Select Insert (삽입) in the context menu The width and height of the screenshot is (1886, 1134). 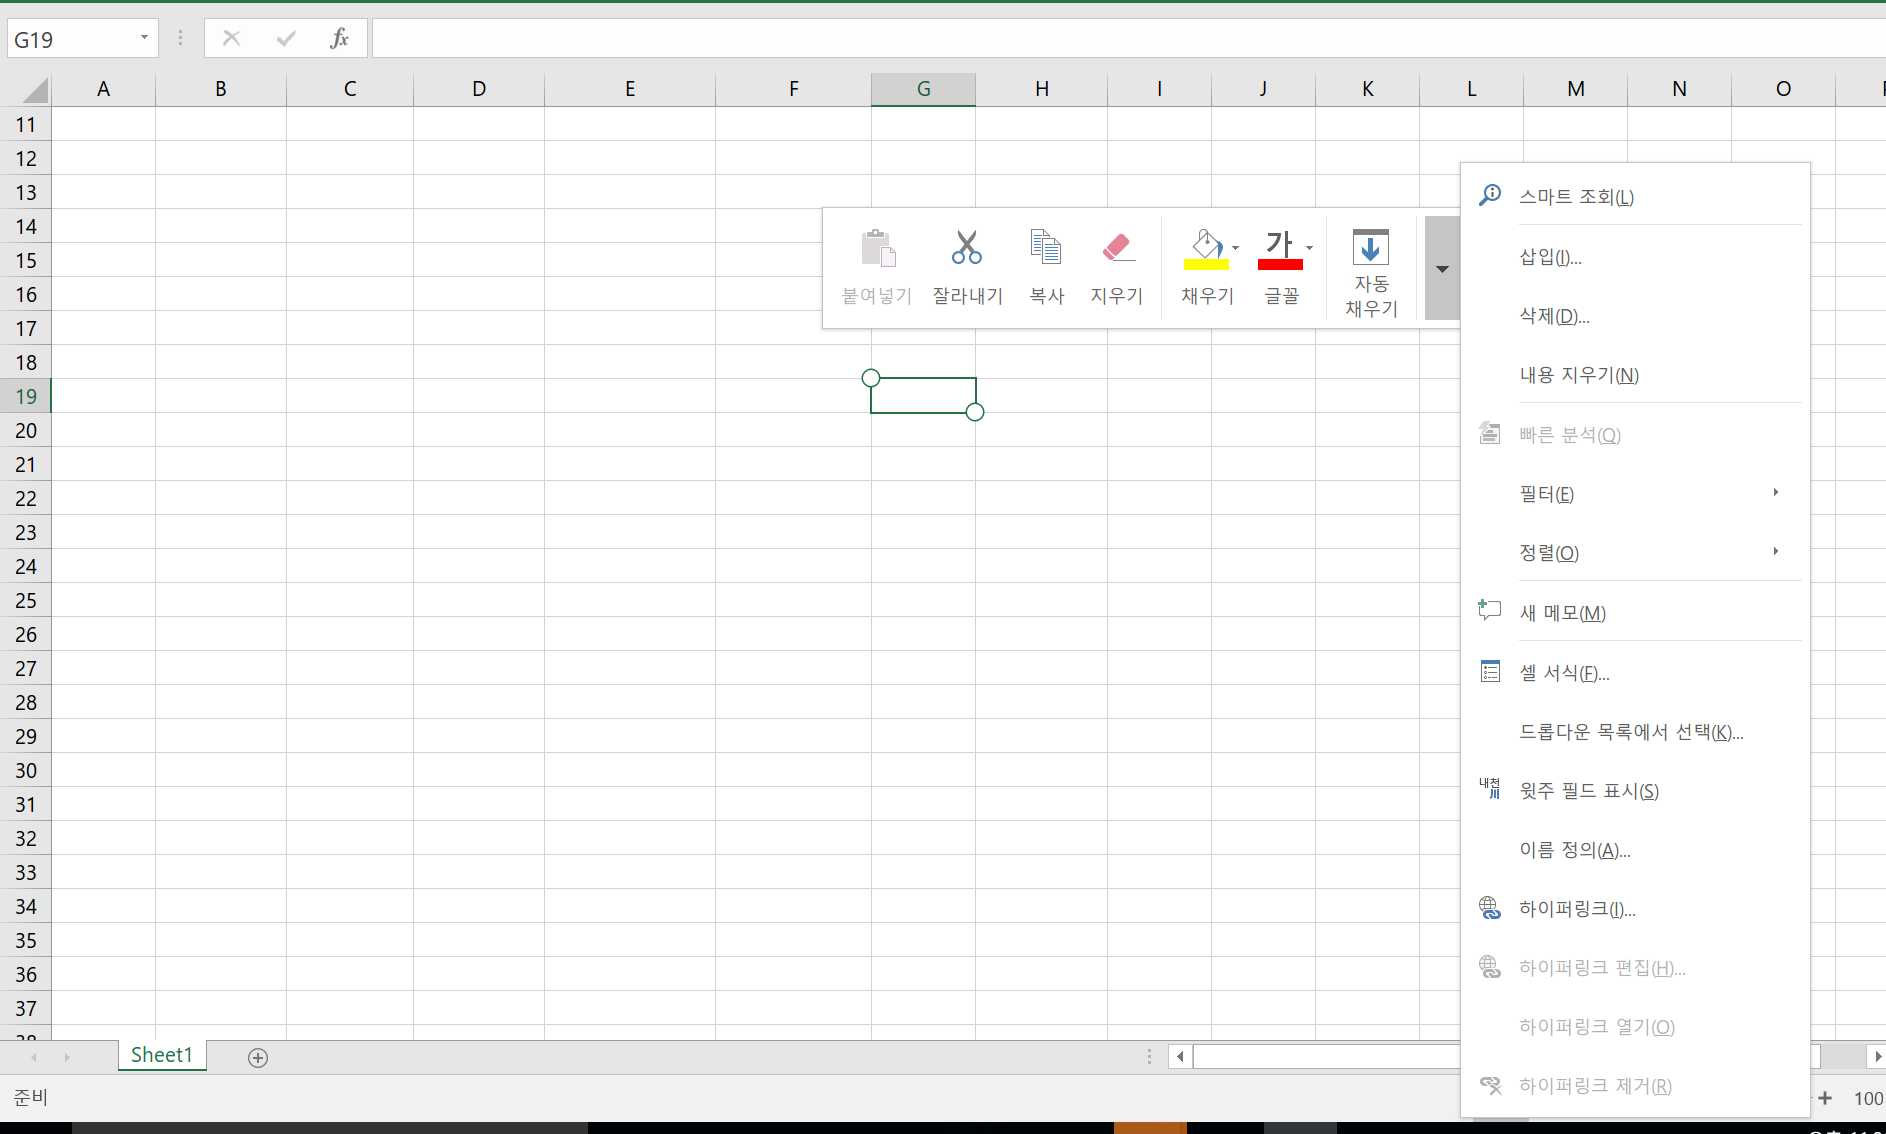click(1550, 257)
